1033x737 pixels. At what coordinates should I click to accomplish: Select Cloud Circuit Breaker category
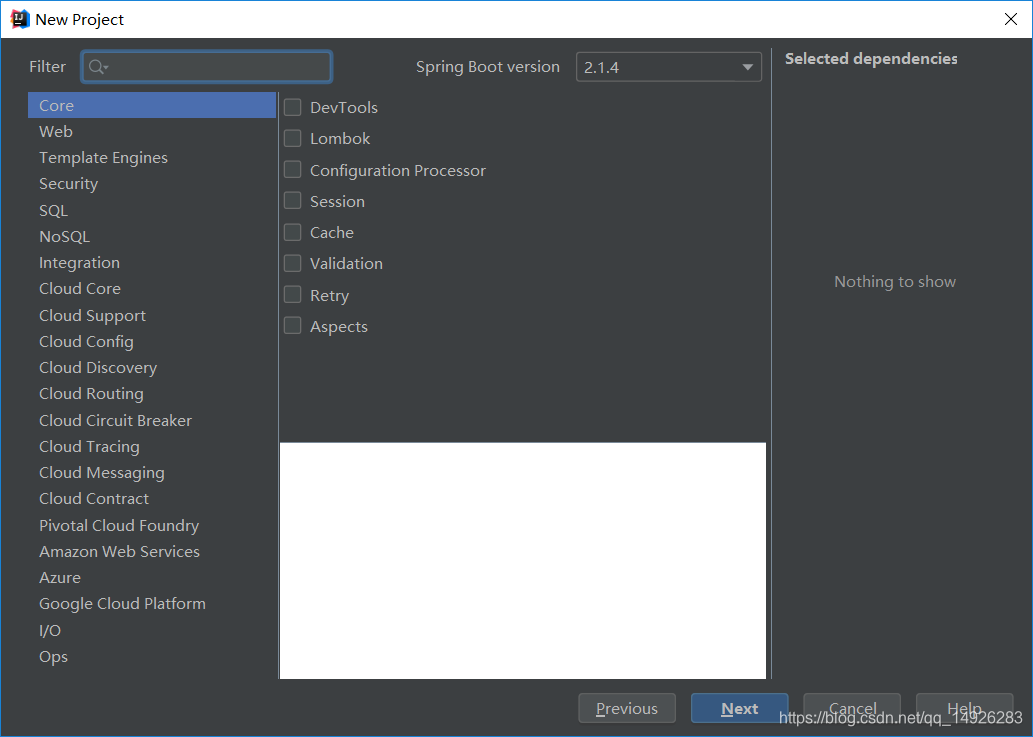(152, 420)
